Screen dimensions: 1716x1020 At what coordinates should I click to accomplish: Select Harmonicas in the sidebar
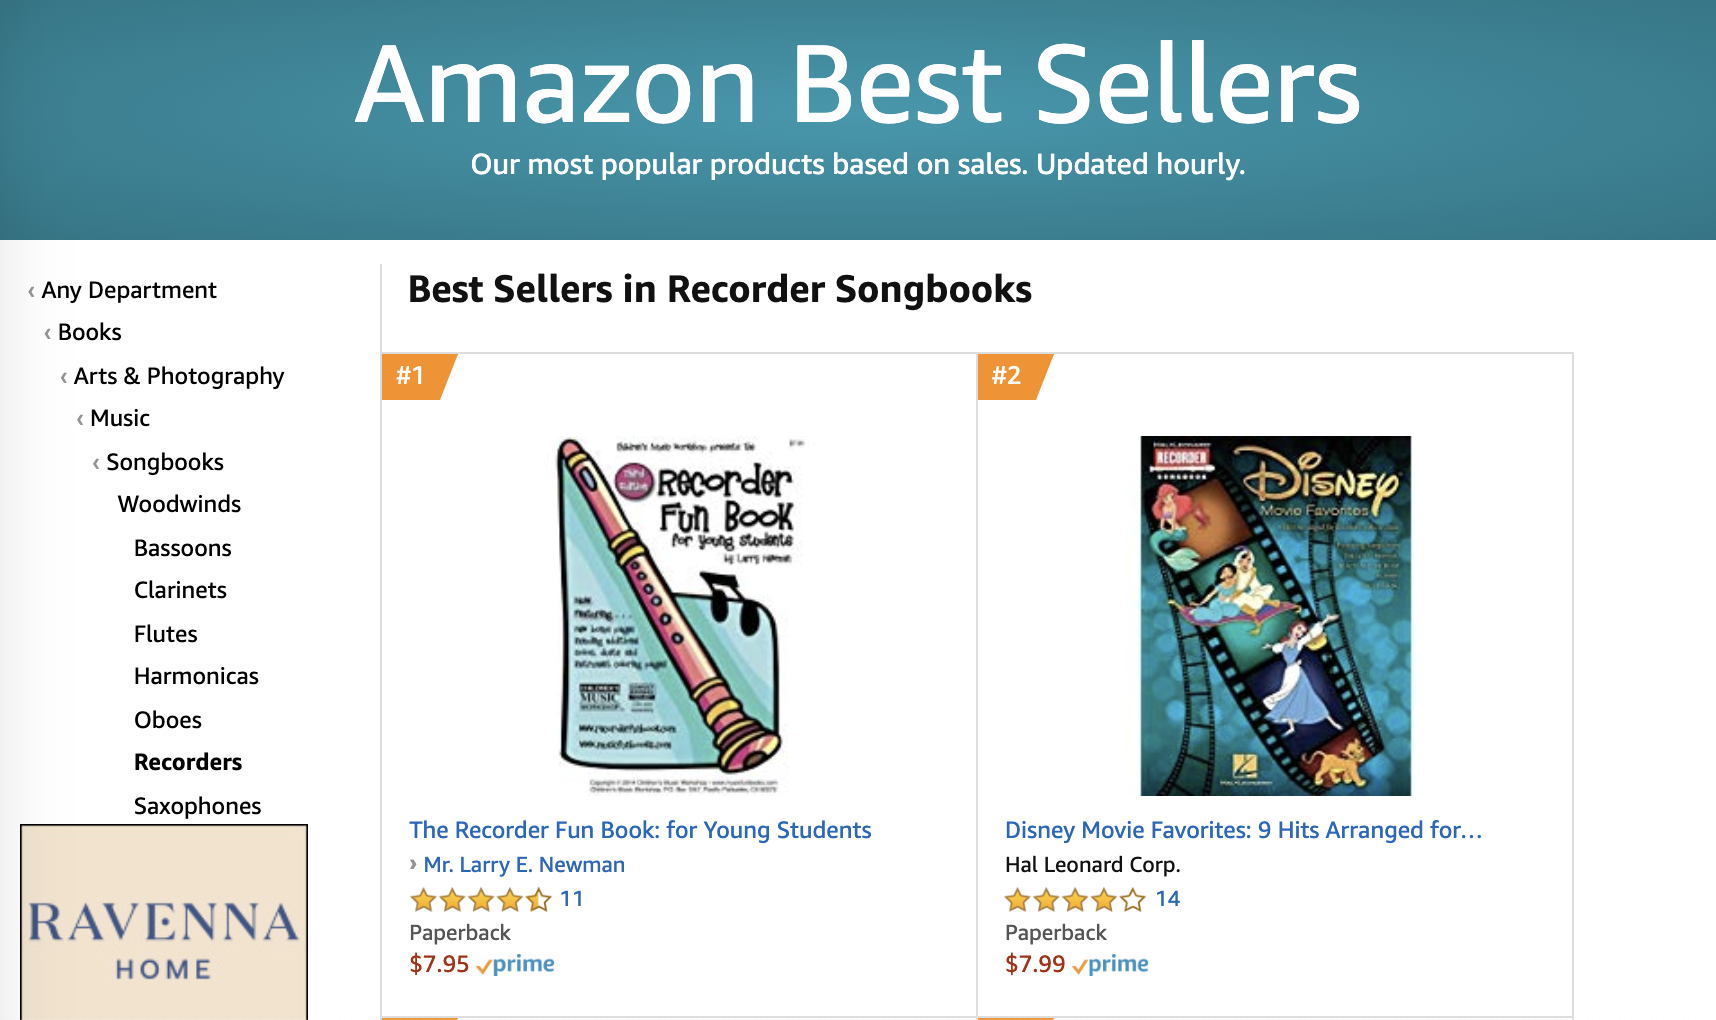tap(197, 676)
